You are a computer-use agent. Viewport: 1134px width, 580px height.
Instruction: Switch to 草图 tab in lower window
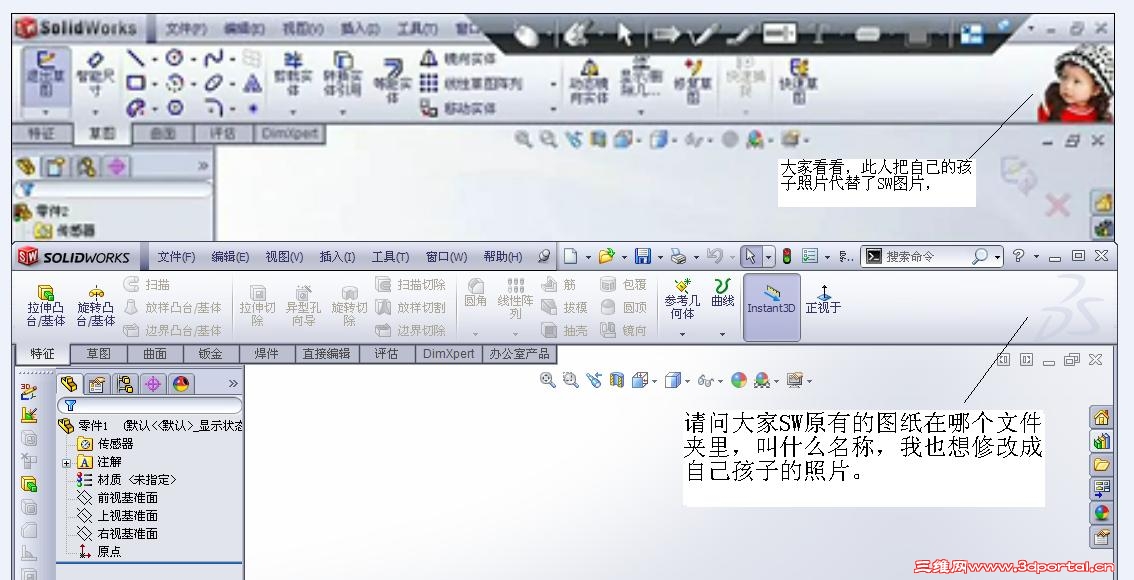click(x=98, y=354)
